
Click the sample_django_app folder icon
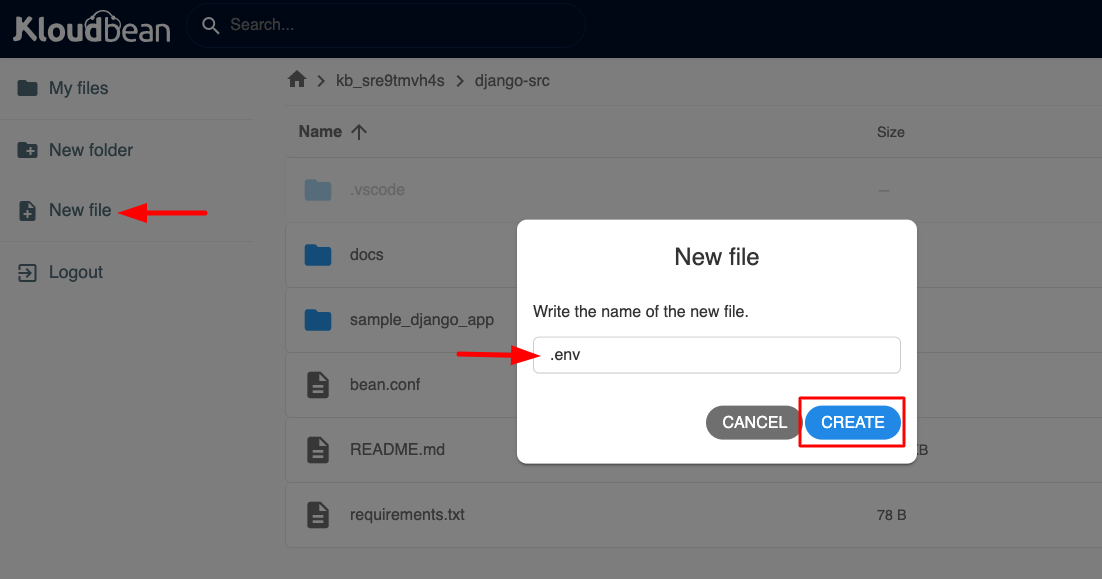[x=318, y=319]
